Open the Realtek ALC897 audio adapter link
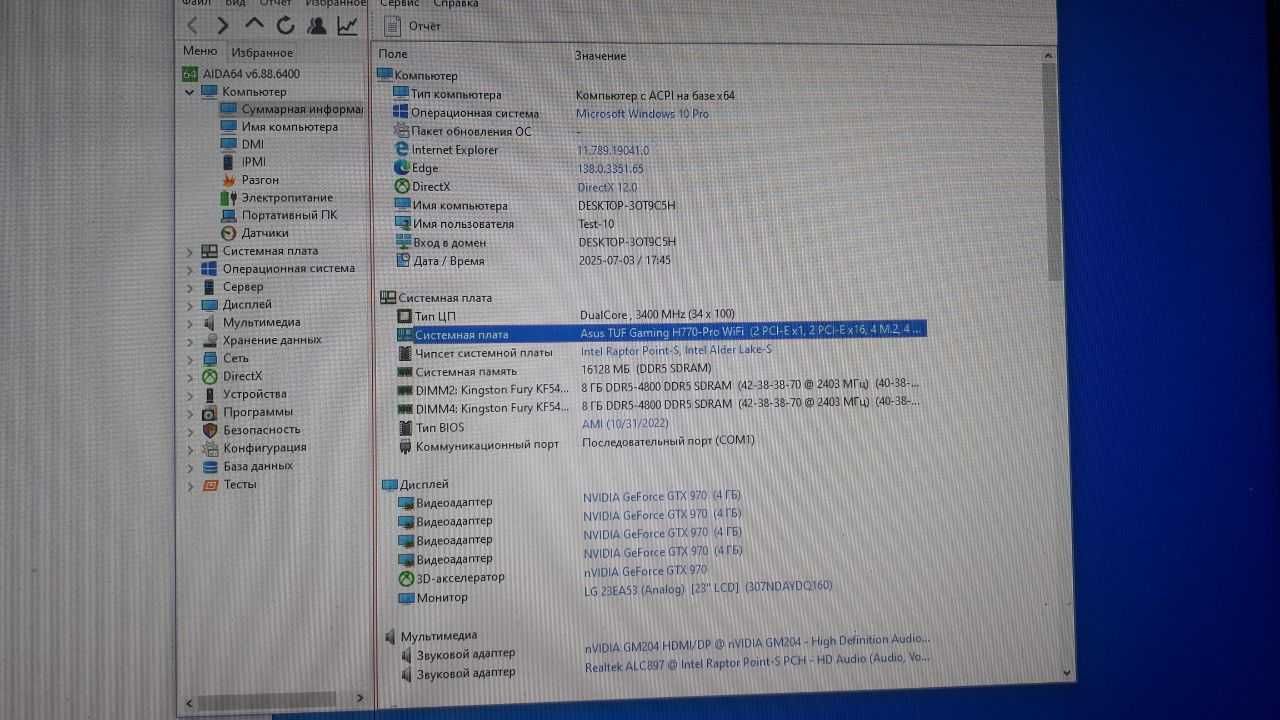This screenshot has height=720, width=1280. click(757, 662)
